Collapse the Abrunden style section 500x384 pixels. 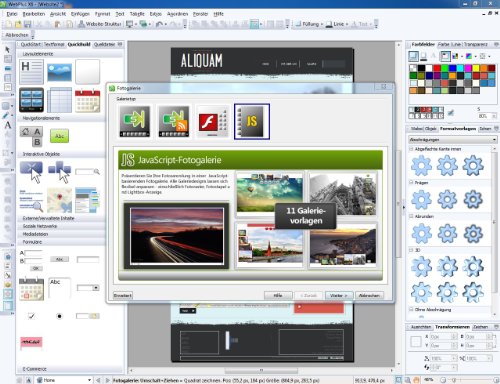click(411, 216)
